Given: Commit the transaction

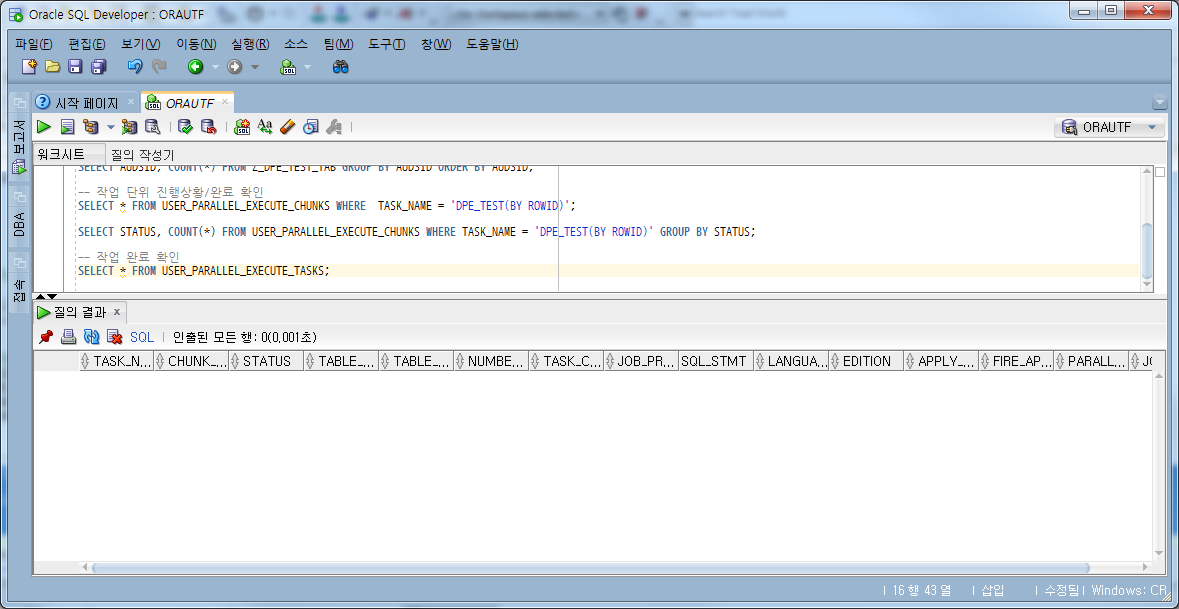Looking at the screenshot, I should 185,127.
